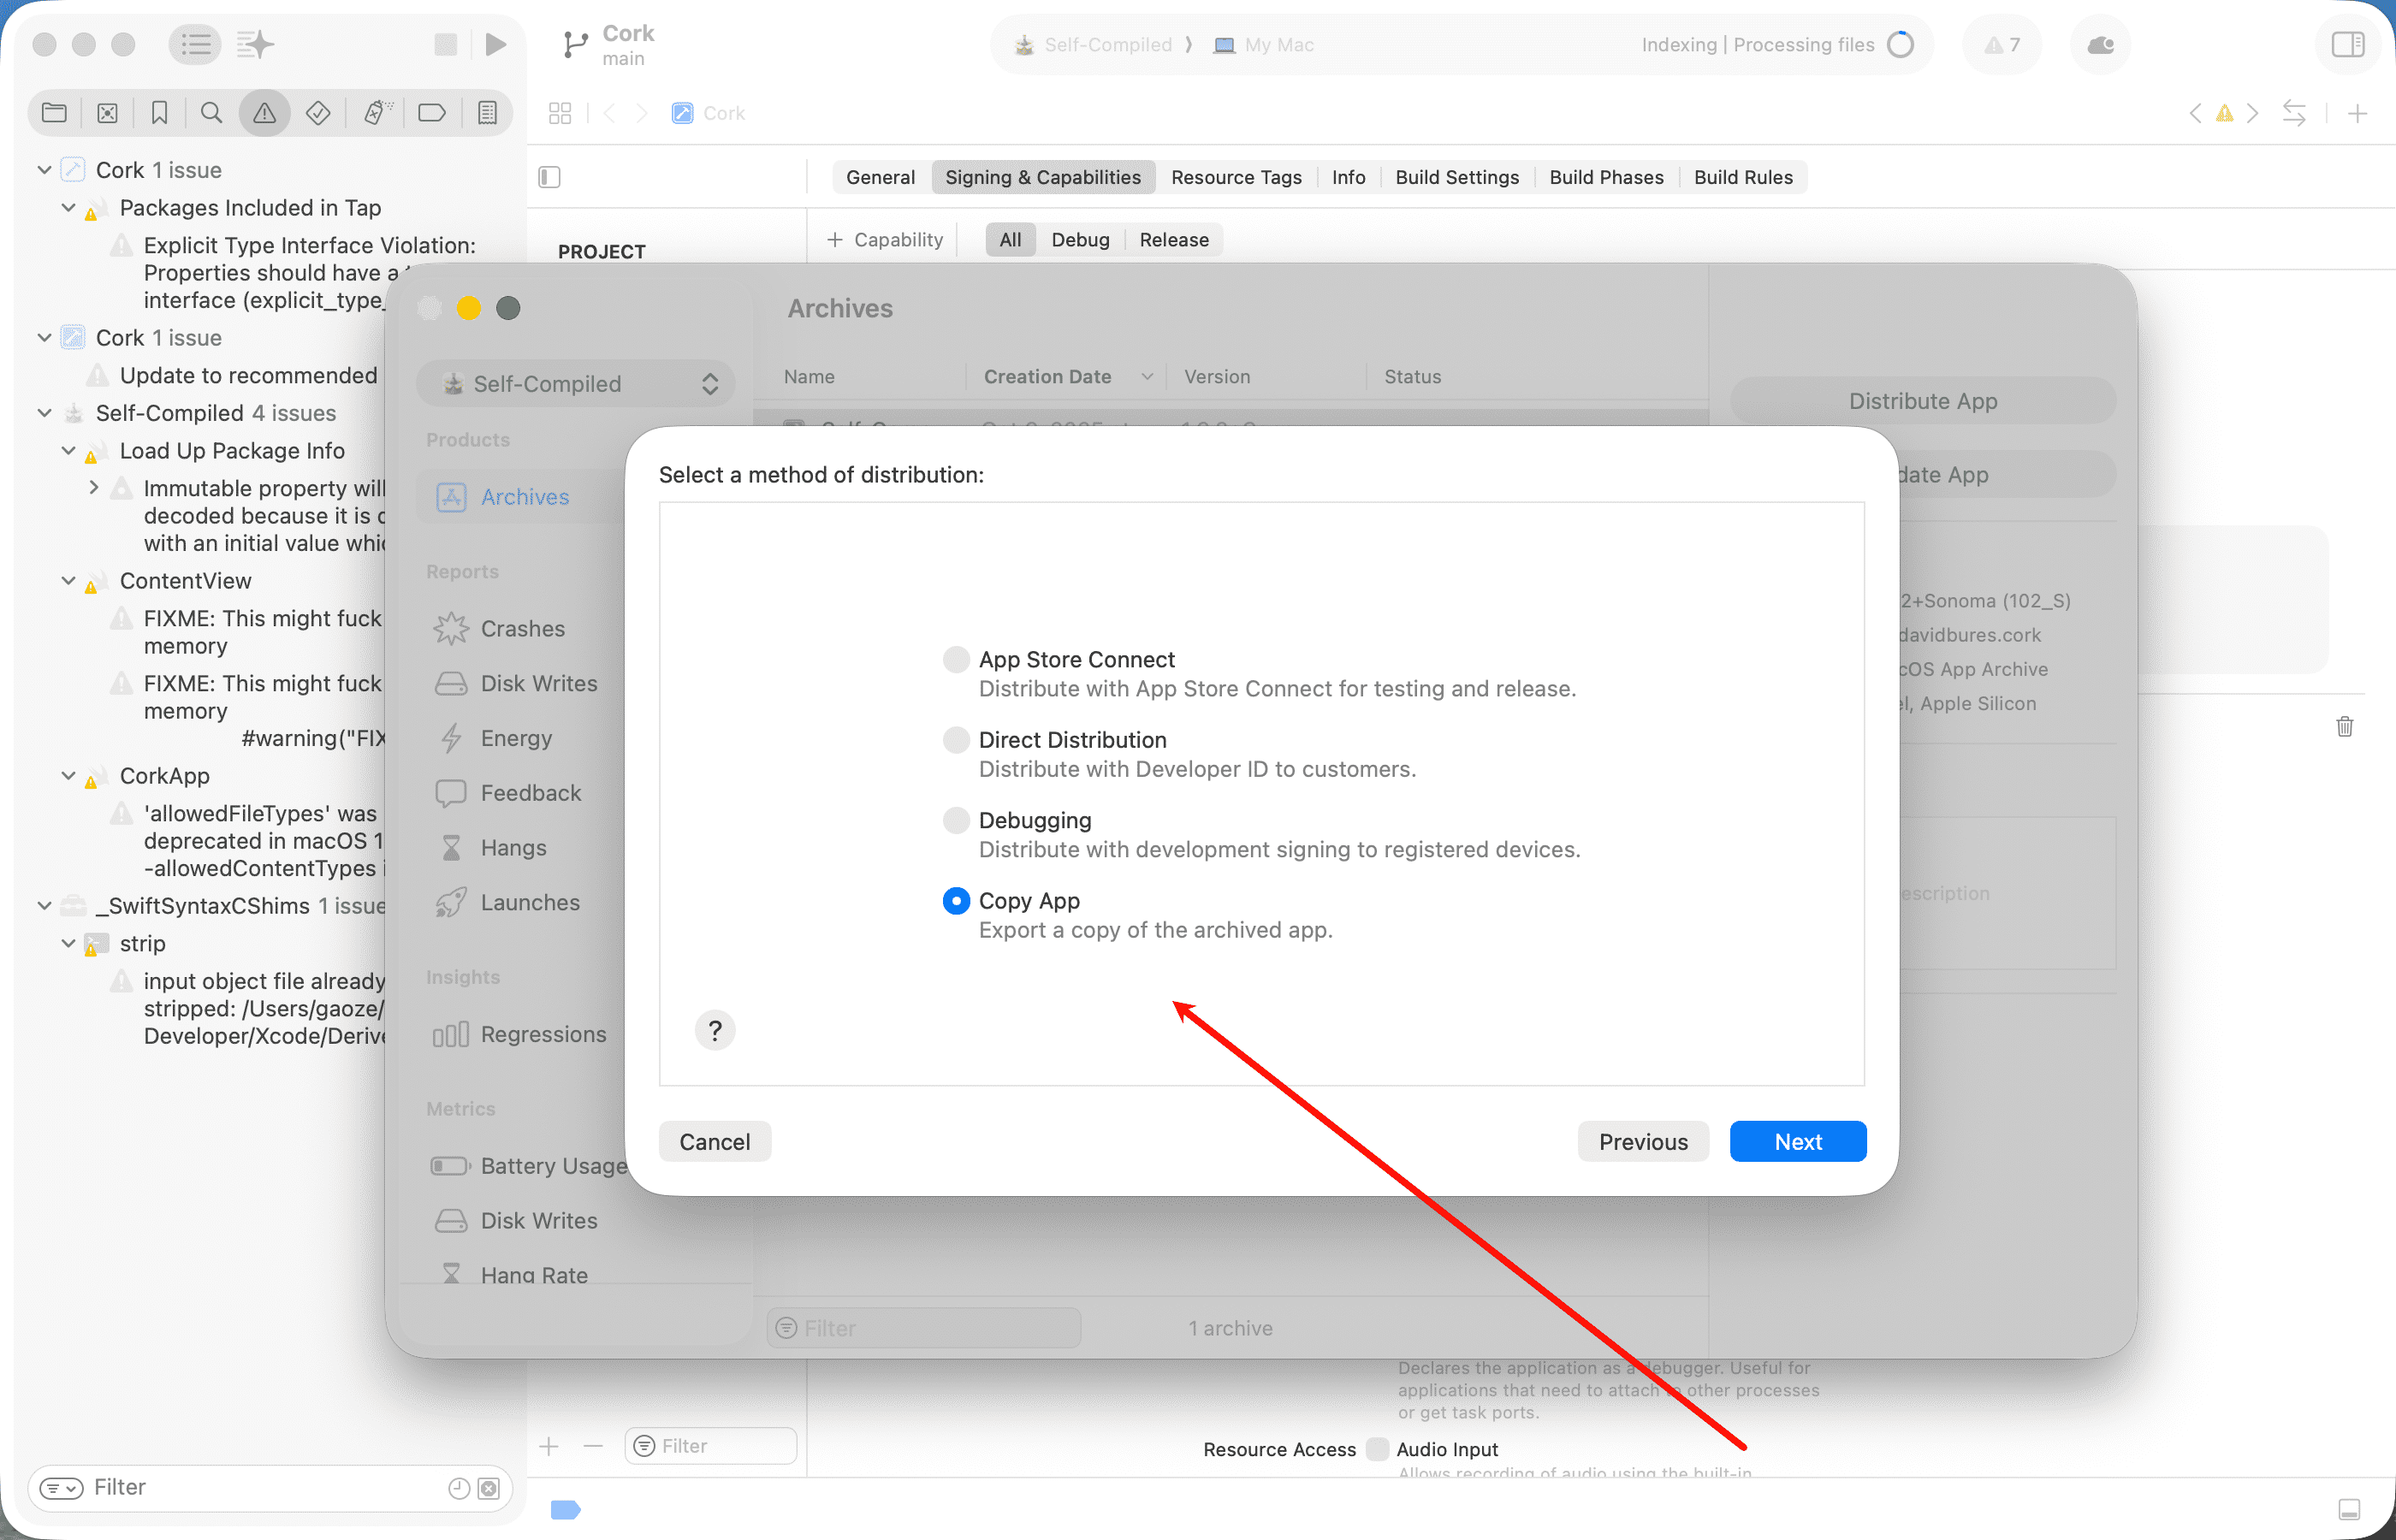Collapse the ContentView issue group

point(68,581)
